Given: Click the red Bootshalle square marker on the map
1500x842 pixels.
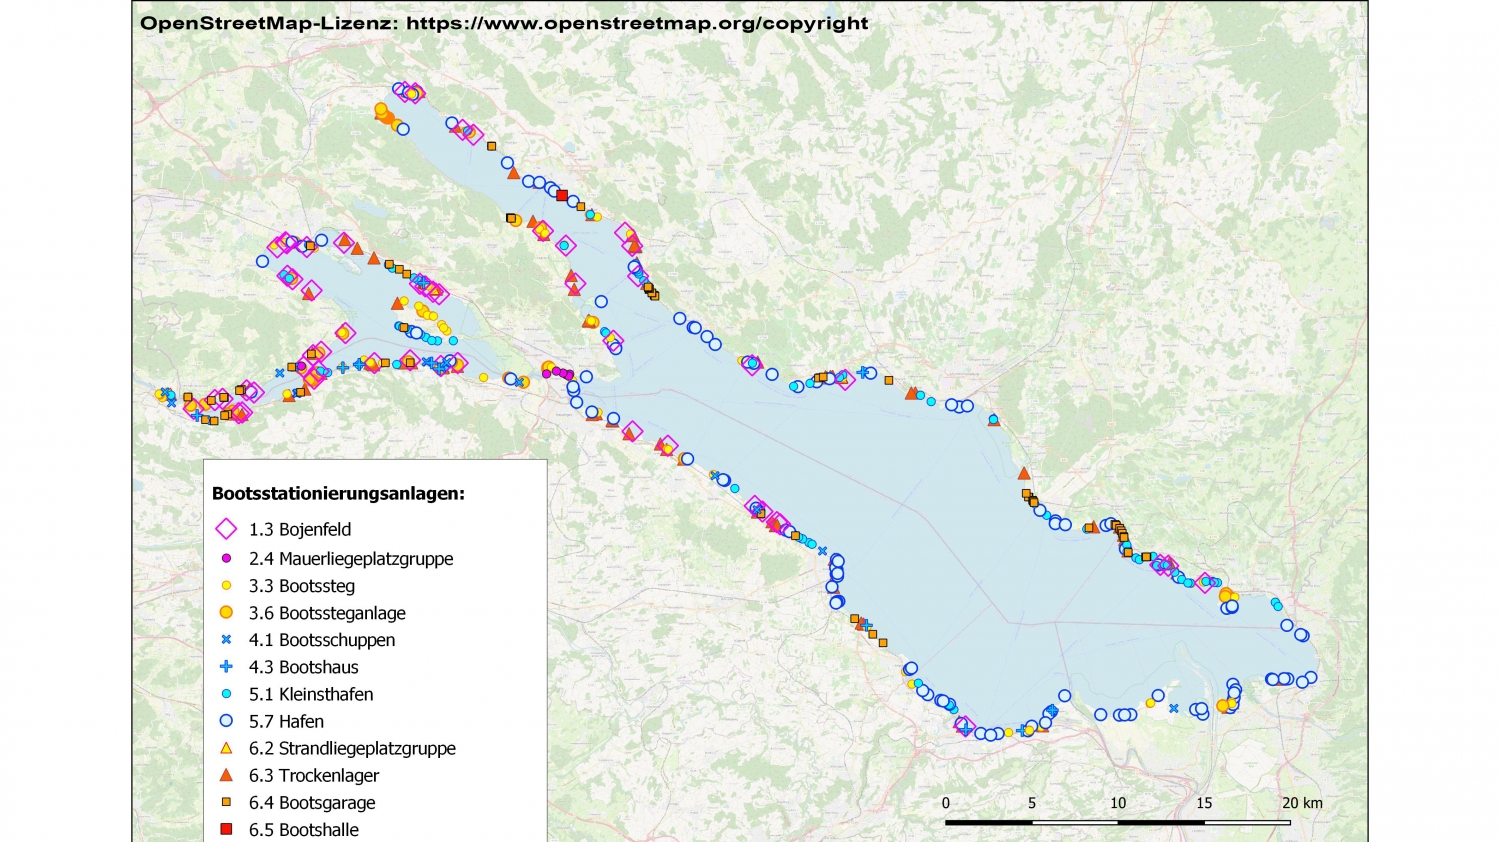Looking at the screenshot, I should 562,195.
